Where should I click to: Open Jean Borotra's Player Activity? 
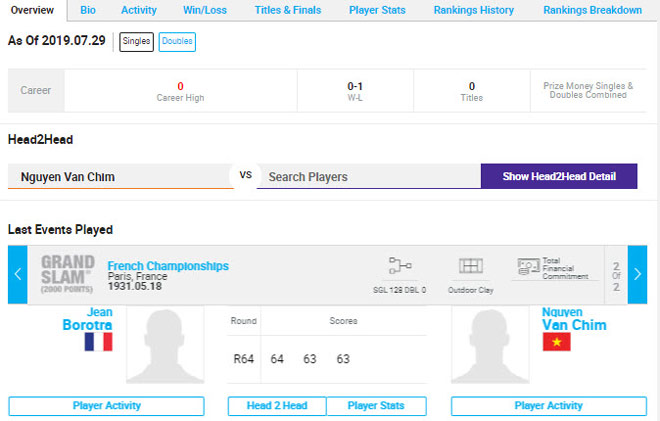coord(107,406)
